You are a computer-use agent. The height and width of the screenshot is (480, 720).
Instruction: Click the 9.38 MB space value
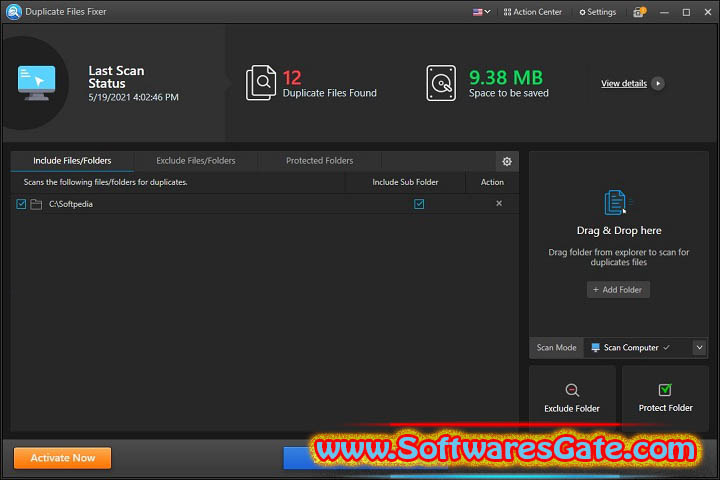(x=506, y=78)
